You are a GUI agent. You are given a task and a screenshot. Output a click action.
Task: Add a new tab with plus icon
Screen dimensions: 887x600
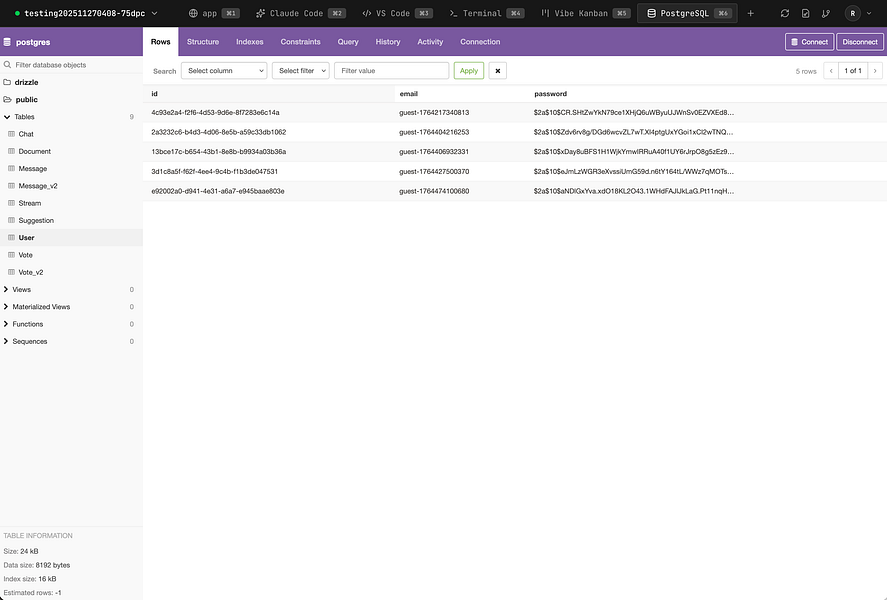tap(751, 13)
